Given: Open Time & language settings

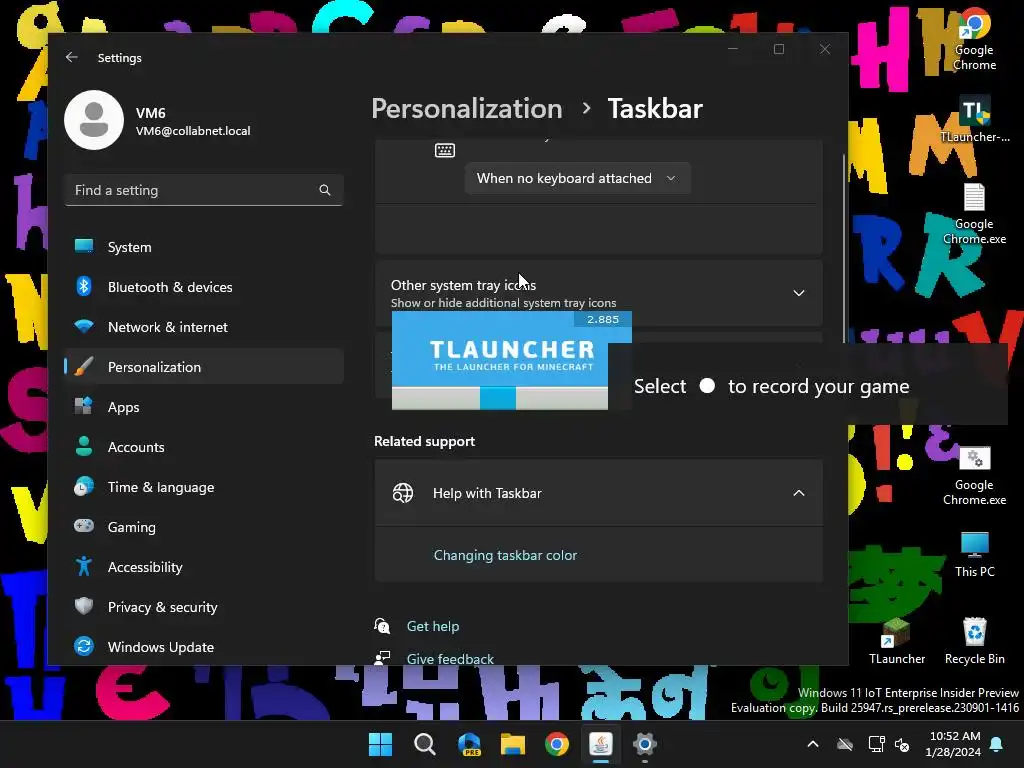Looking at the screenshot, I should [x=204, y=487].
